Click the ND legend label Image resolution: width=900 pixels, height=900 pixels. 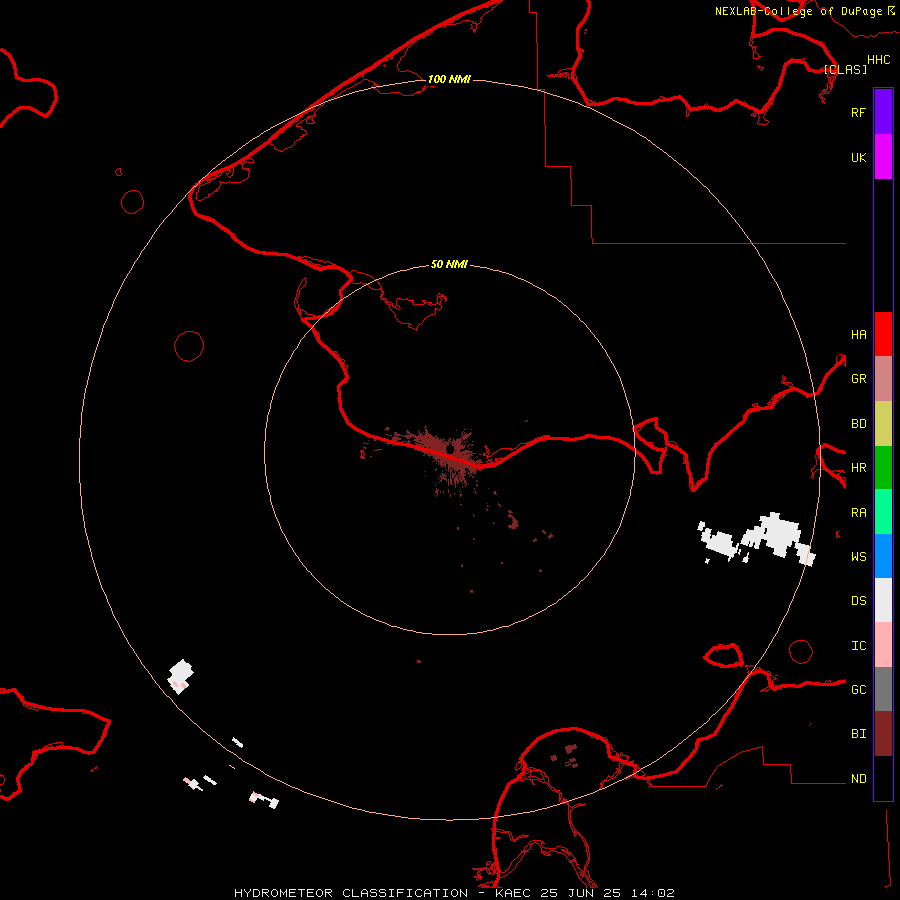pos(858,779)
